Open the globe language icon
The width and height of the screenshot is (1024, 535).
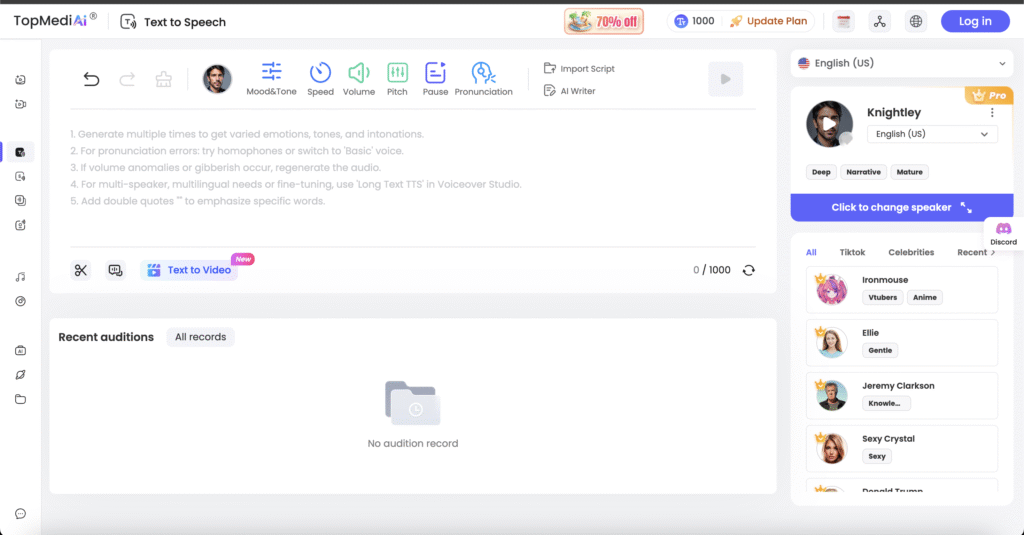(916, 21)
